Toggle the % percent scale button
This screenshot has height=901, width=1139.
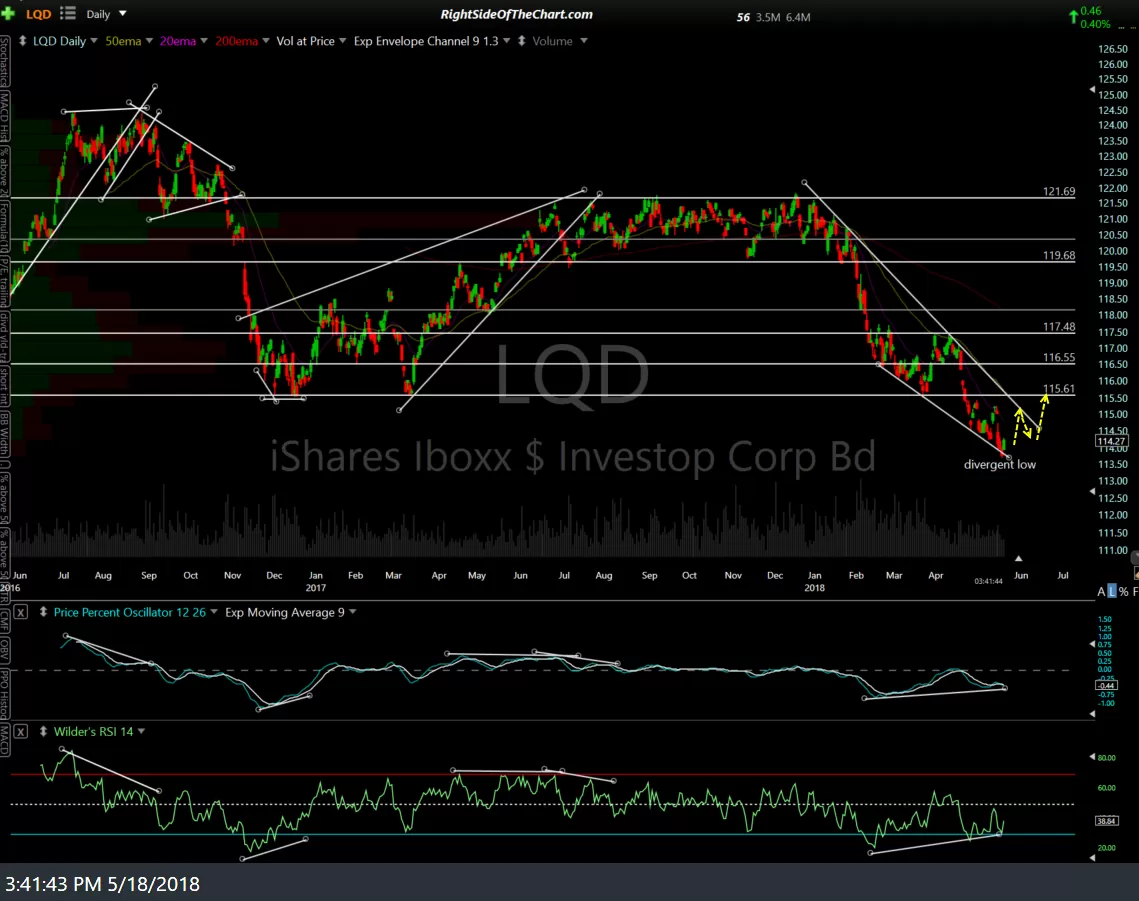point(1124,591)
